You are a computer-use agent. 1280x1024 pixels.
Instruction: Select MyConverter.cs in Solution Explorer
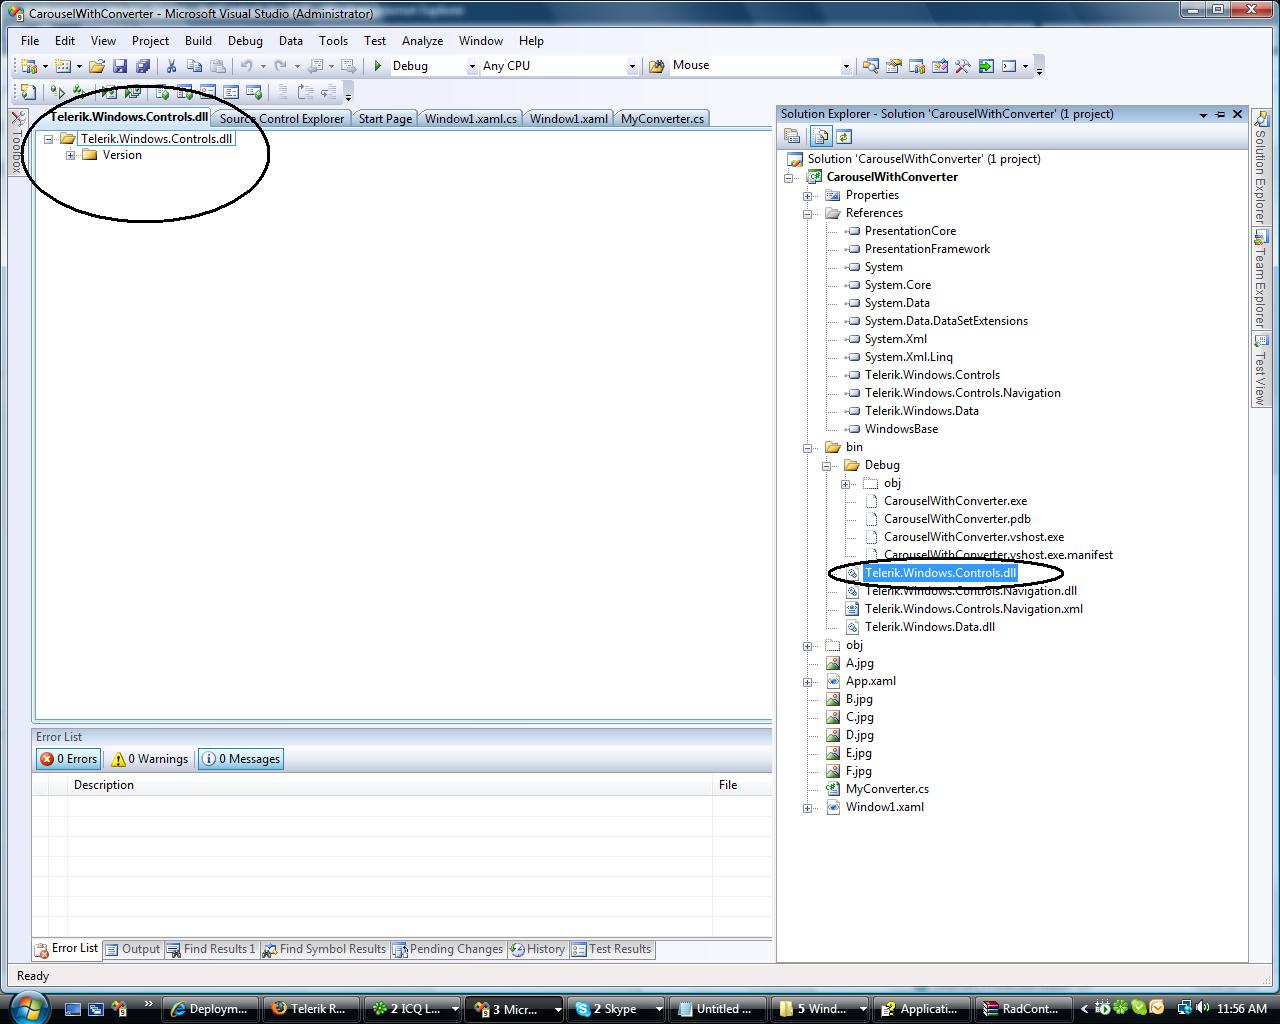(887, 789)
